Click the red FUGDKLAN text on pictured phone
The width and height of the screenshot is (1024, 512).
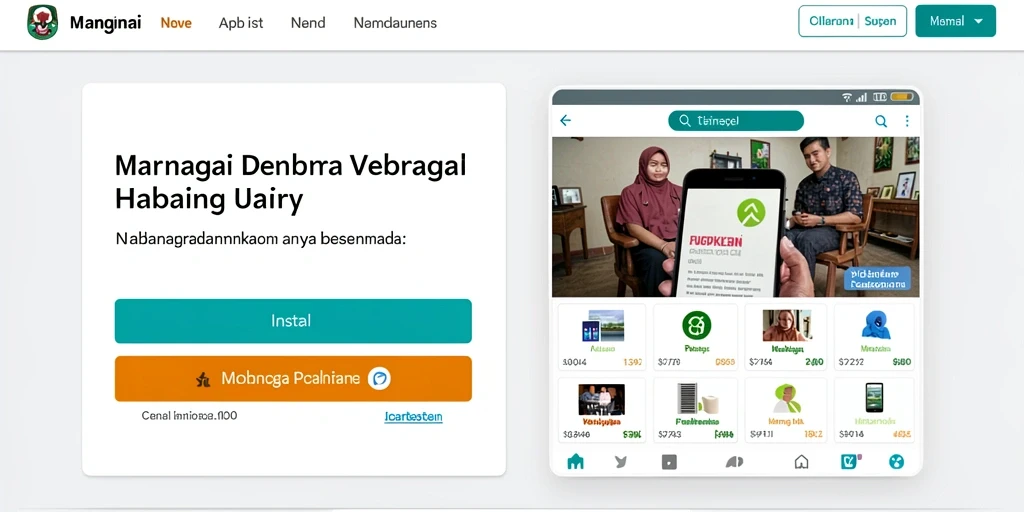click(716, 242)
